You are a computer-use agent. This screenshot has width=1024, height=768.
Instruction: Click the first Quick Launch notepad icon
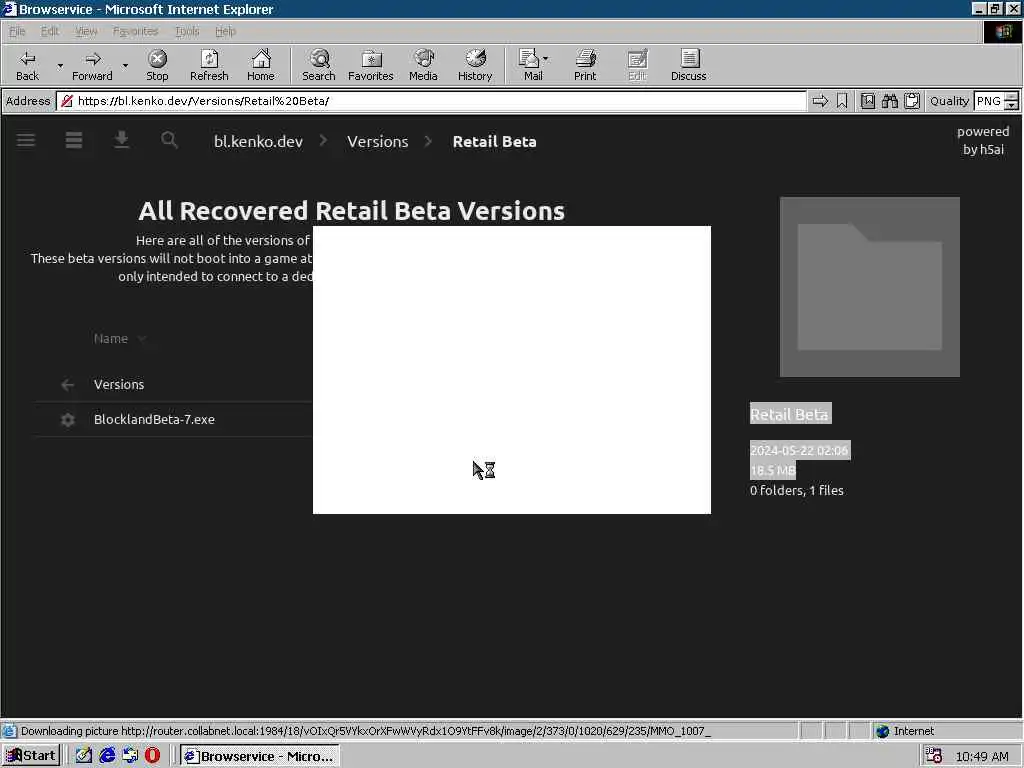tap(84, 756)
